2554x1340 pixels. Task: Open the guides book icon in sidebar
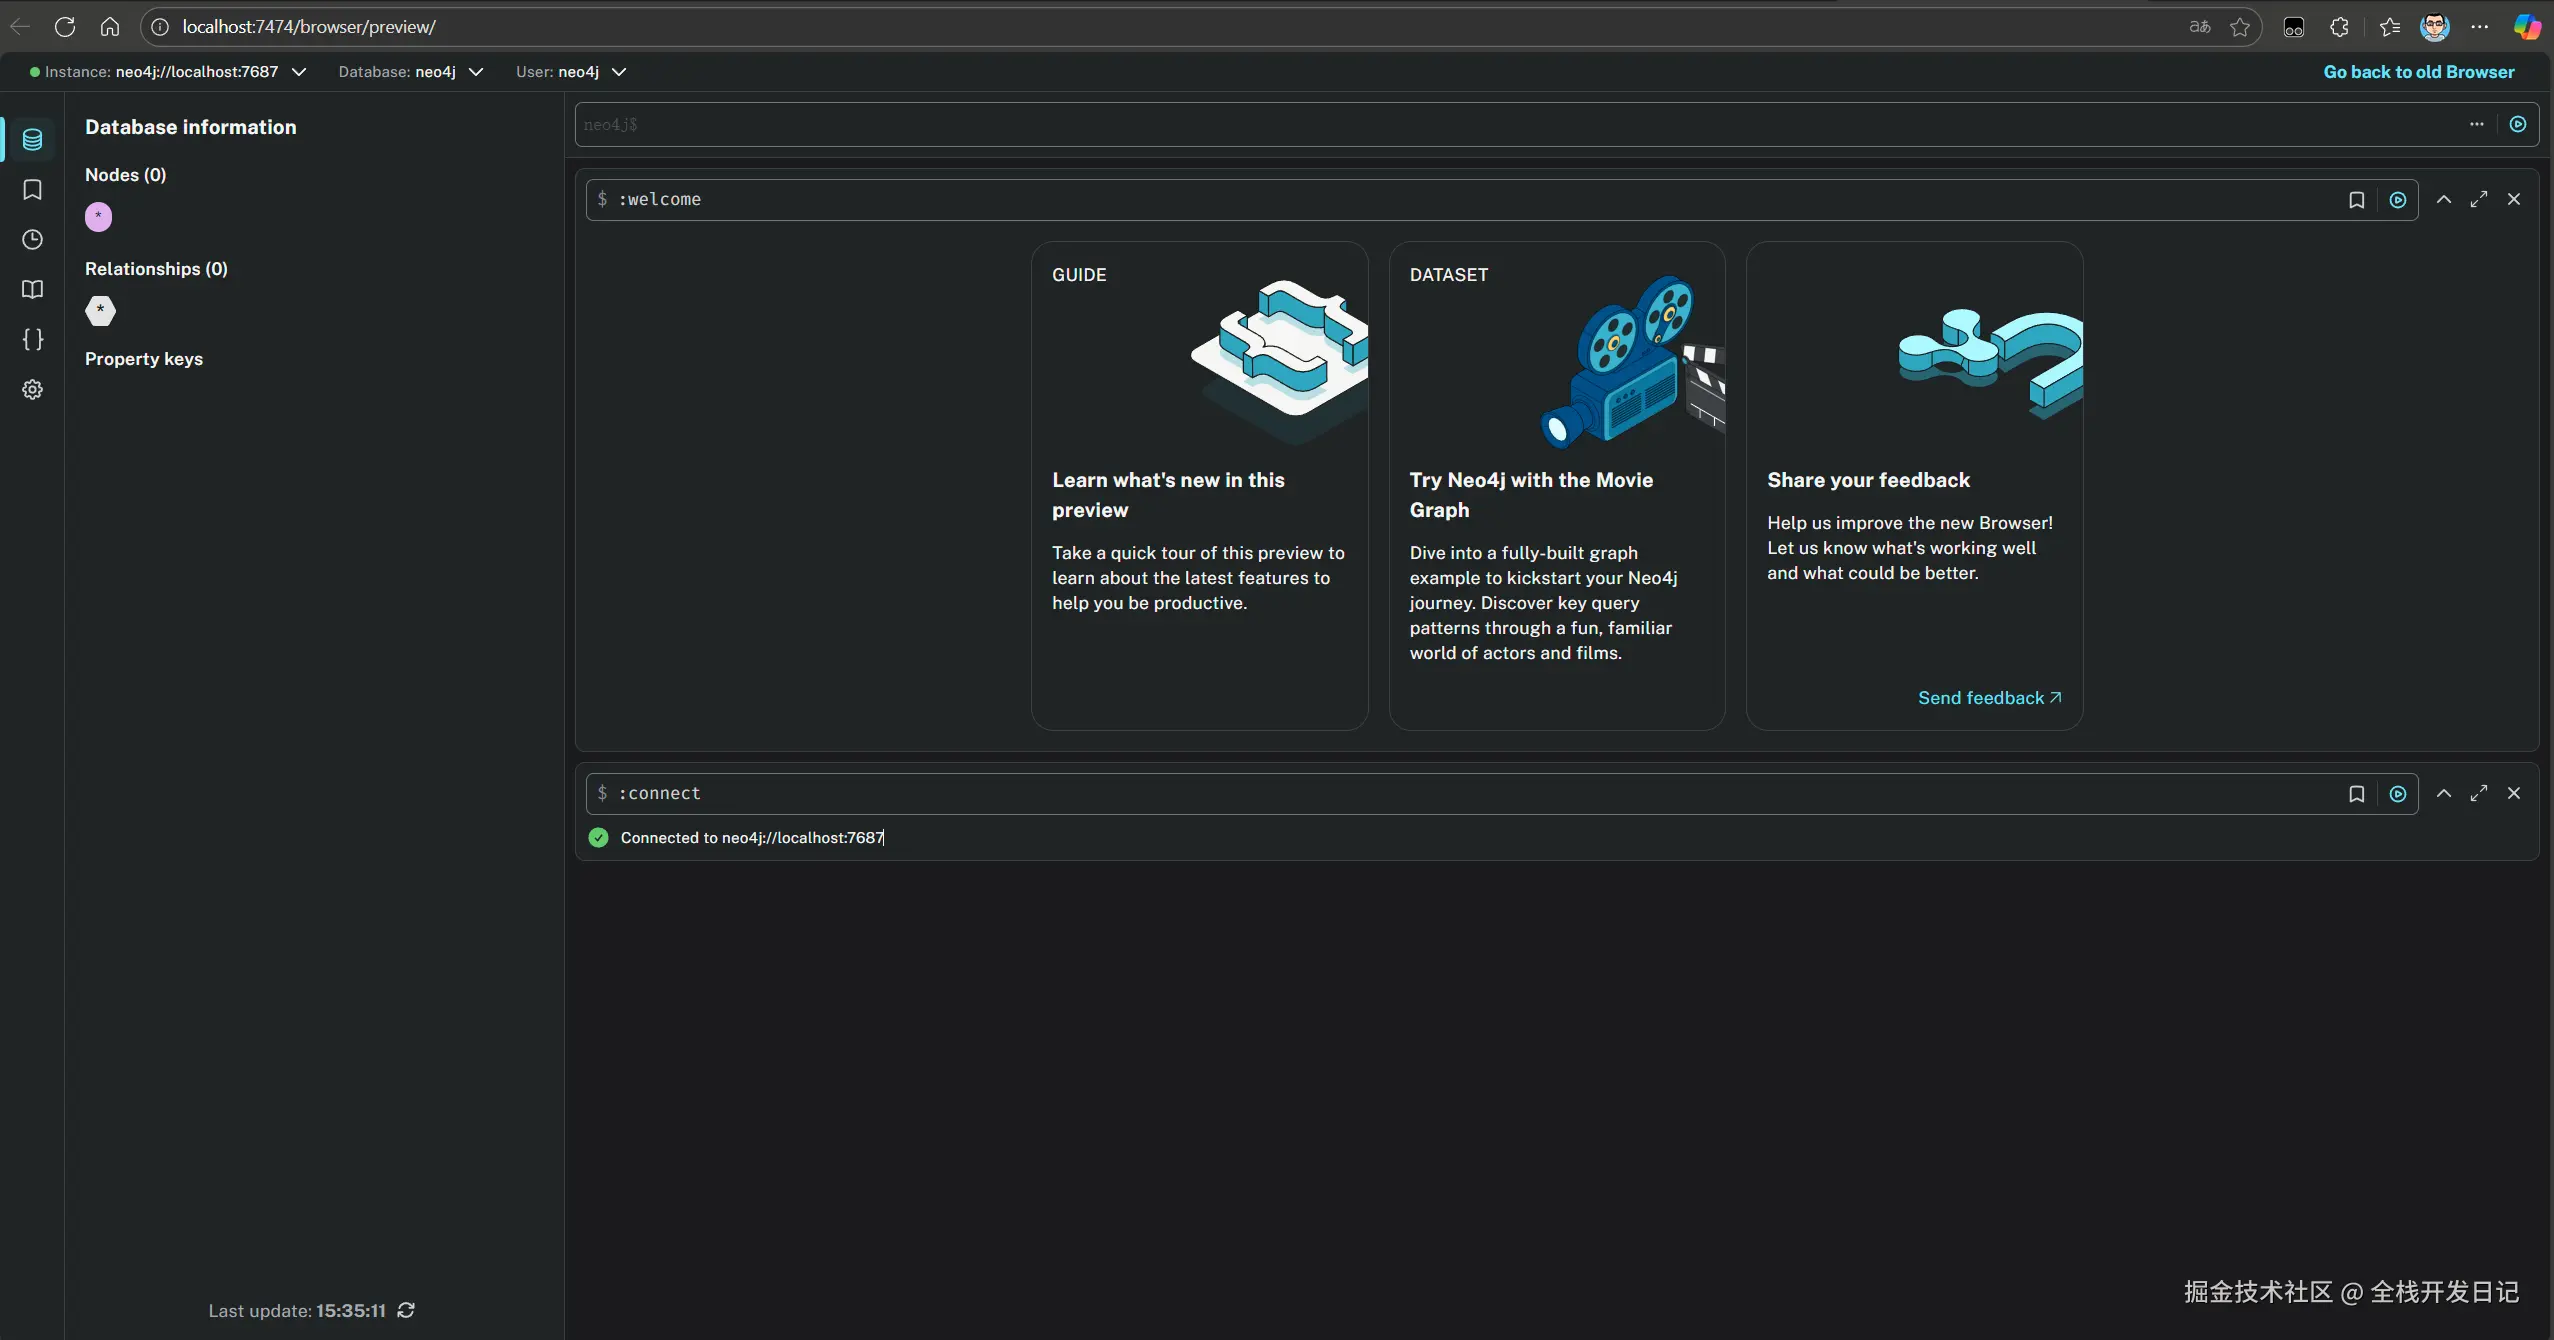click(x=32, y=290)
